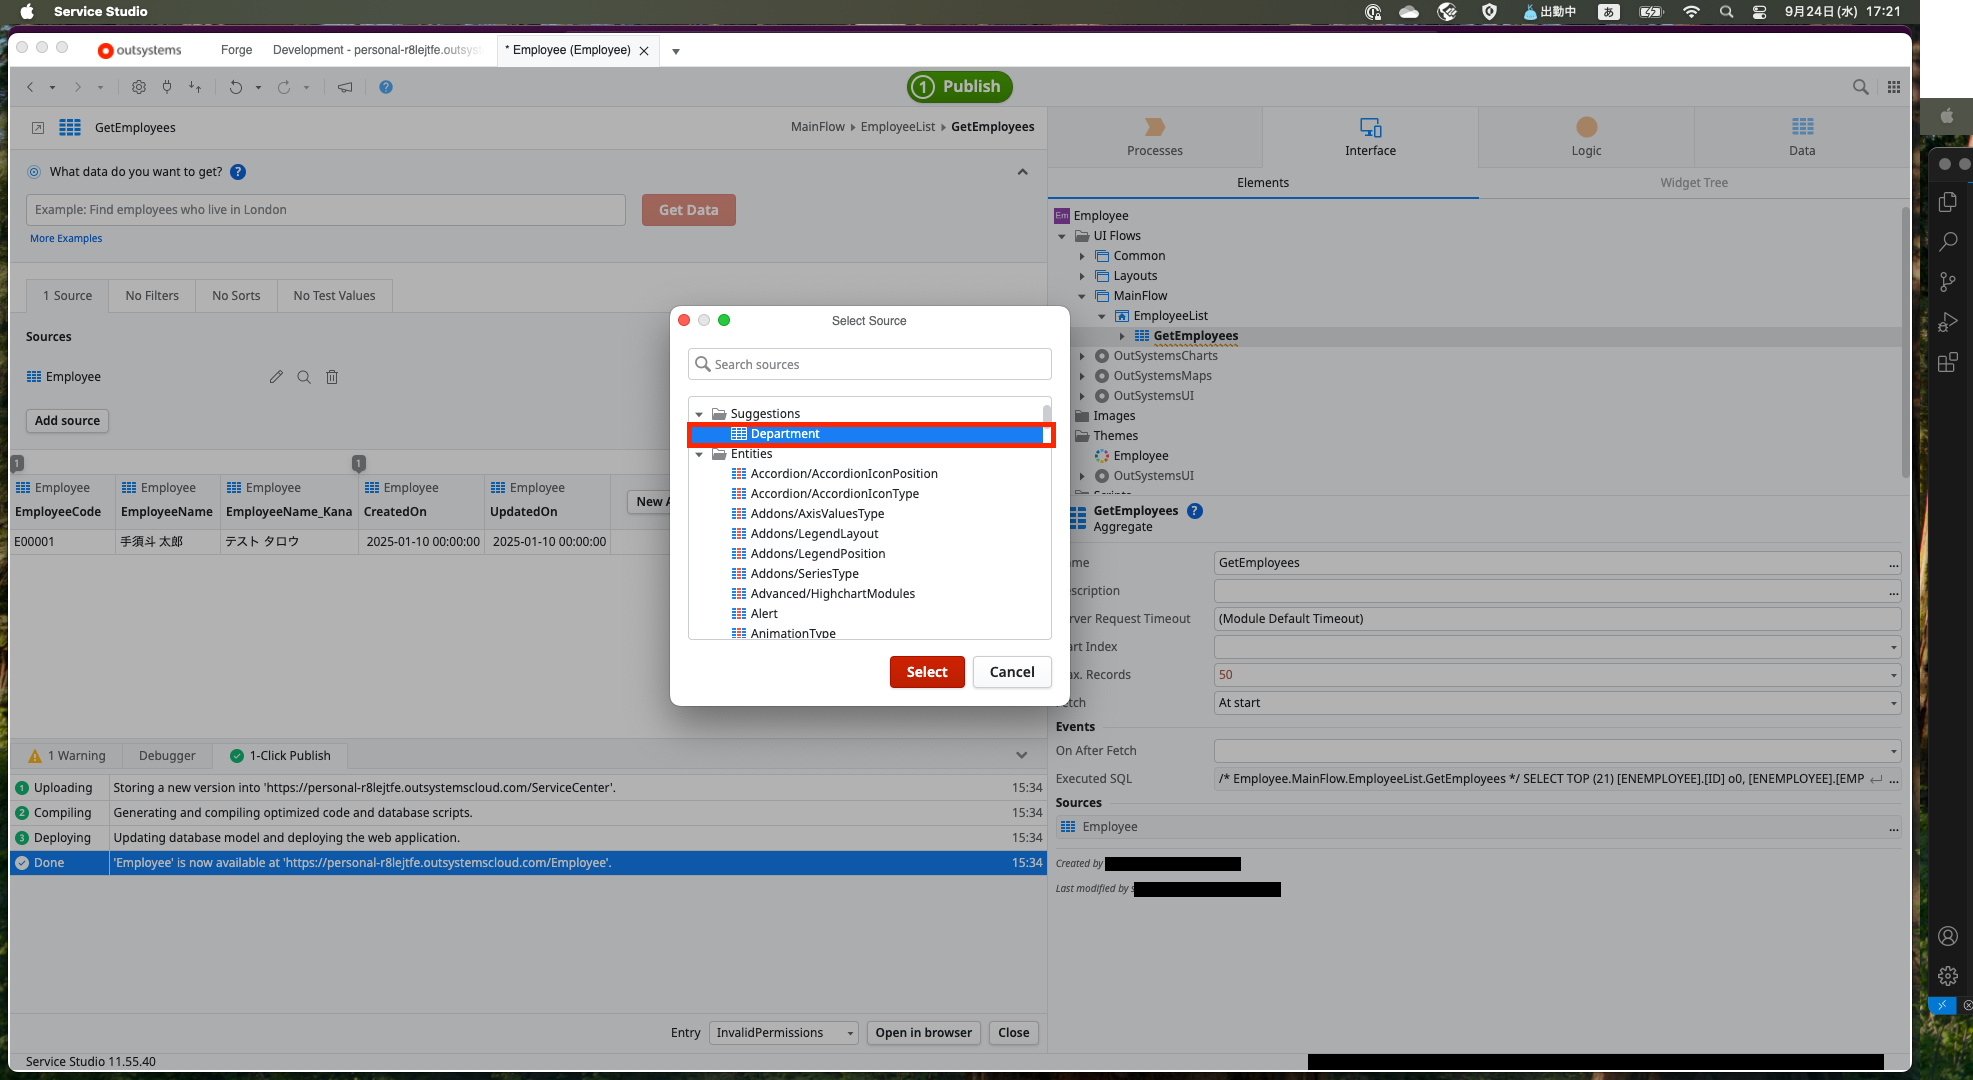Switch to the No Filters tab

(x=152, y=296)
